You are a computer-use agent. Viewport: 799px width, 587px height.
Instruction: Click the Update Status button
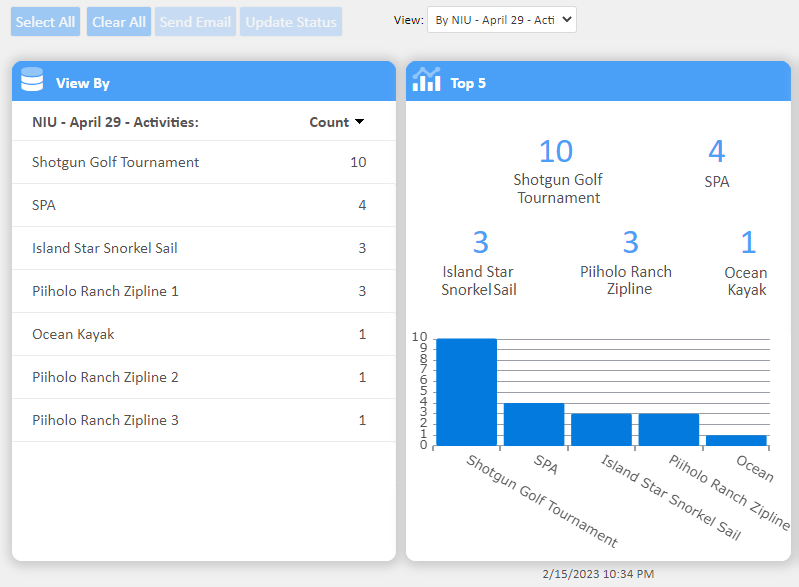click(x=291, y=22)
